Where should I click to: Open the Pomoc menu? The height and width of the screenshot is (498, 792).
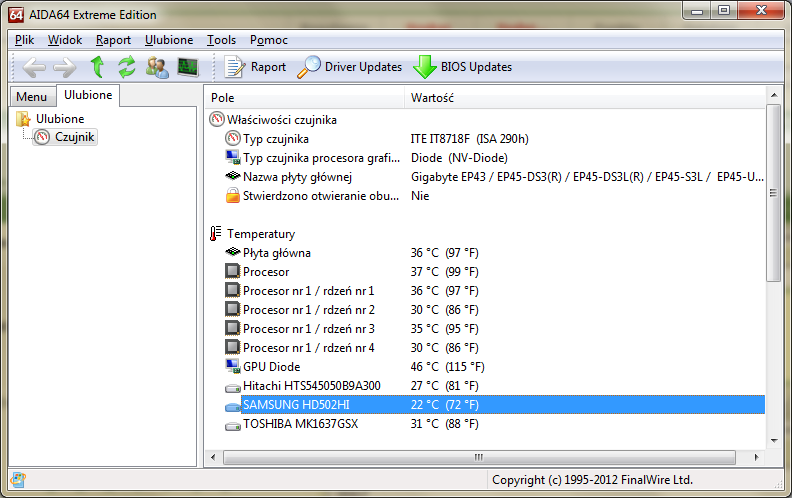(269, 40)
